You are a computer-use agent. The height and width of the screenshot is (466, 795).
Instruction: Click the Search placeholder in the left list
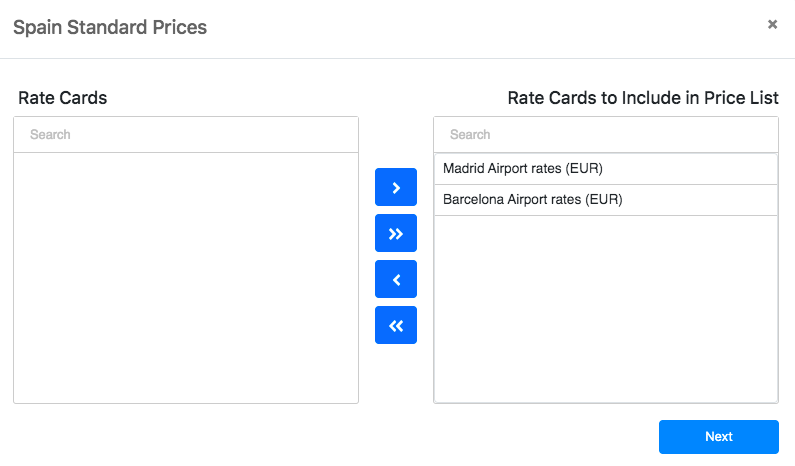[50, 135]
